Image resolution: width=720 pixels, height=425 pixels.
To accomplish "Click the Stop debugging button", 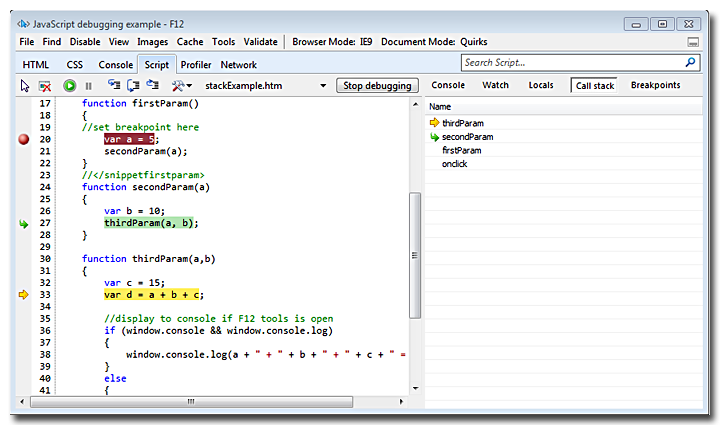I will click(x=377, y=86).
